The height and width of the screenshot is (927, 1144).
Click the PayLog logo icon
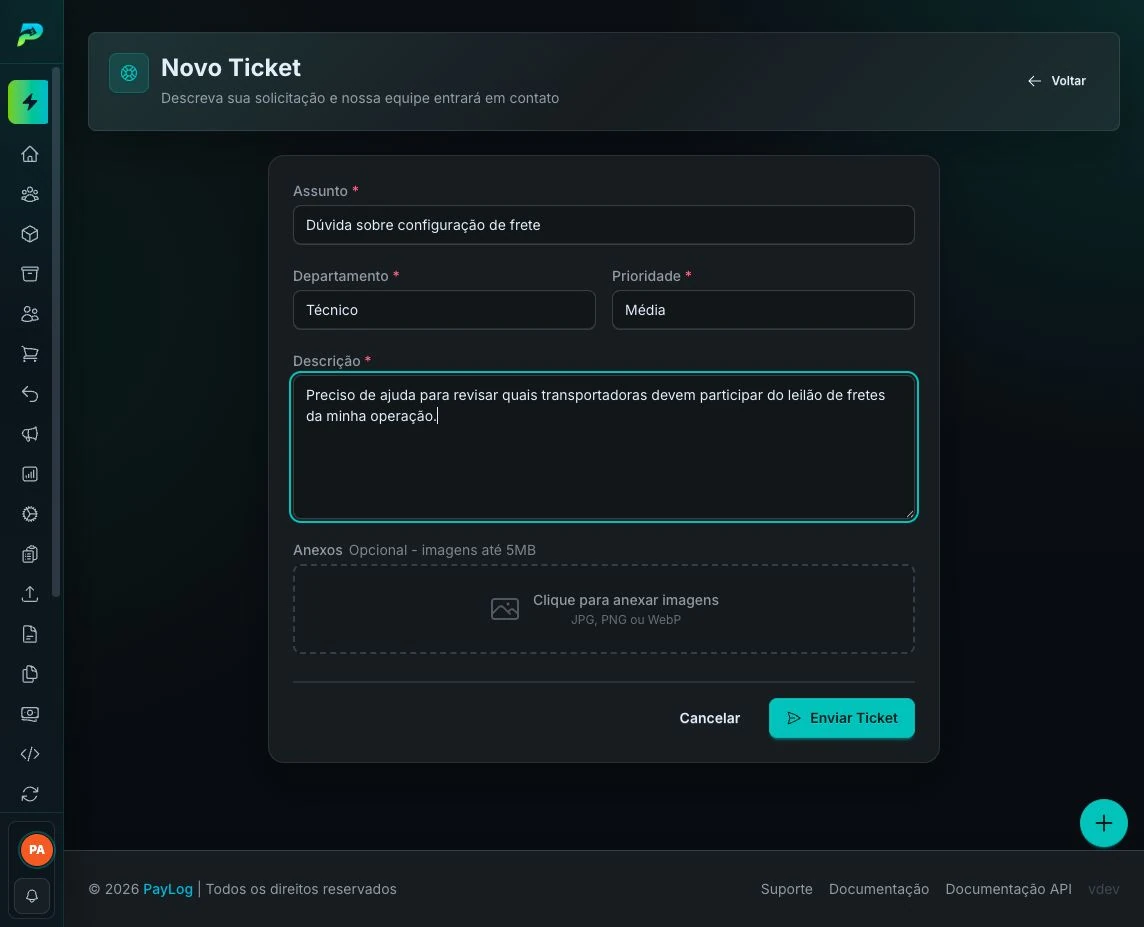pos(30,34)
